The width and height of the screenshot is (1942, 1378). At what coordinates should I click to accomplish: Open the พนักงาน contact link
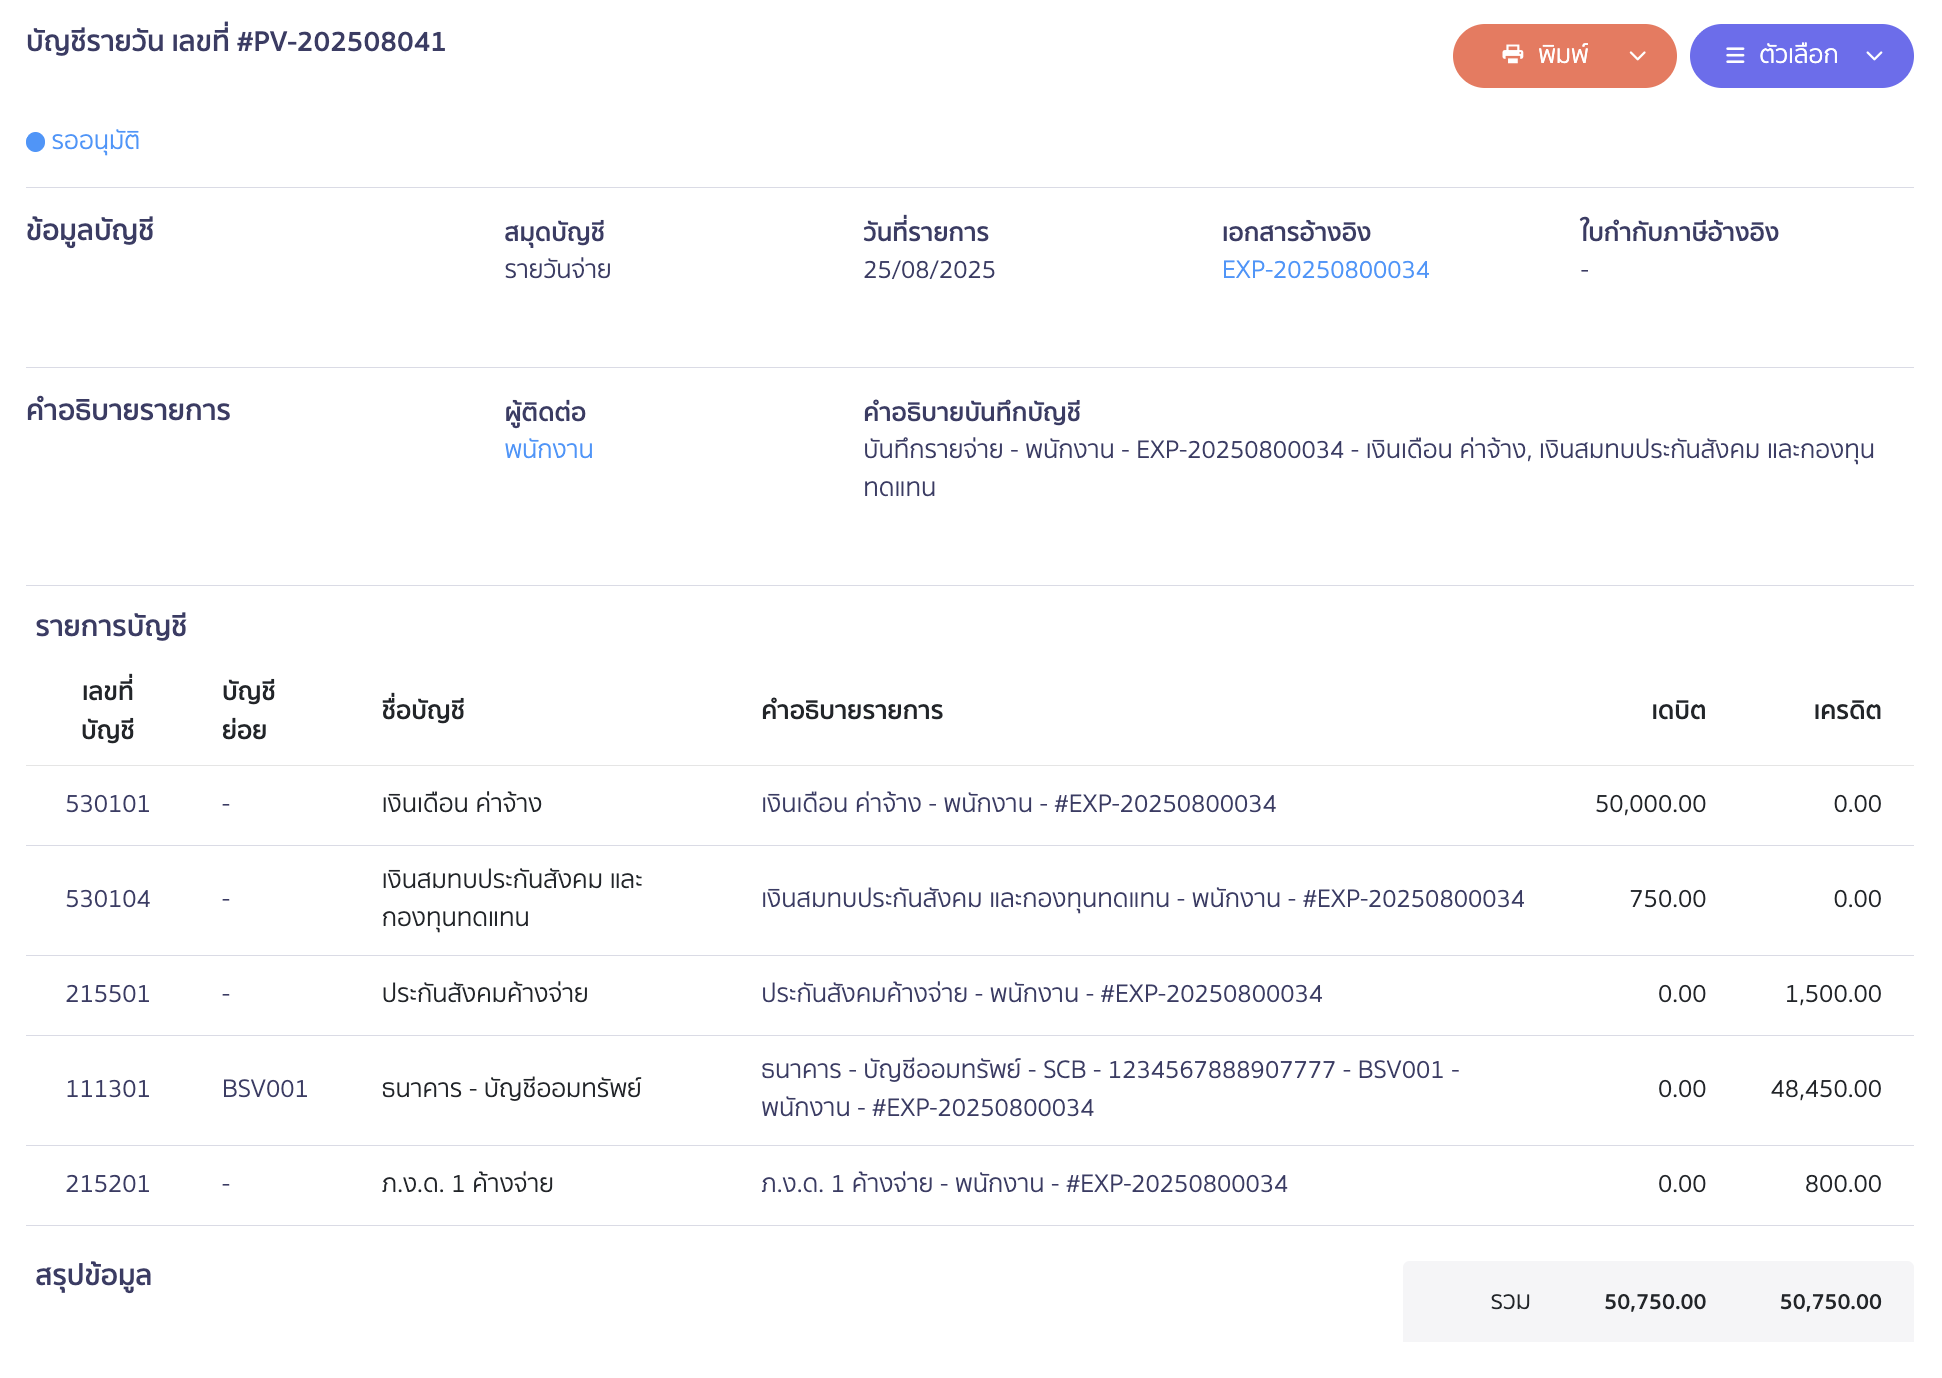(548, 450)
